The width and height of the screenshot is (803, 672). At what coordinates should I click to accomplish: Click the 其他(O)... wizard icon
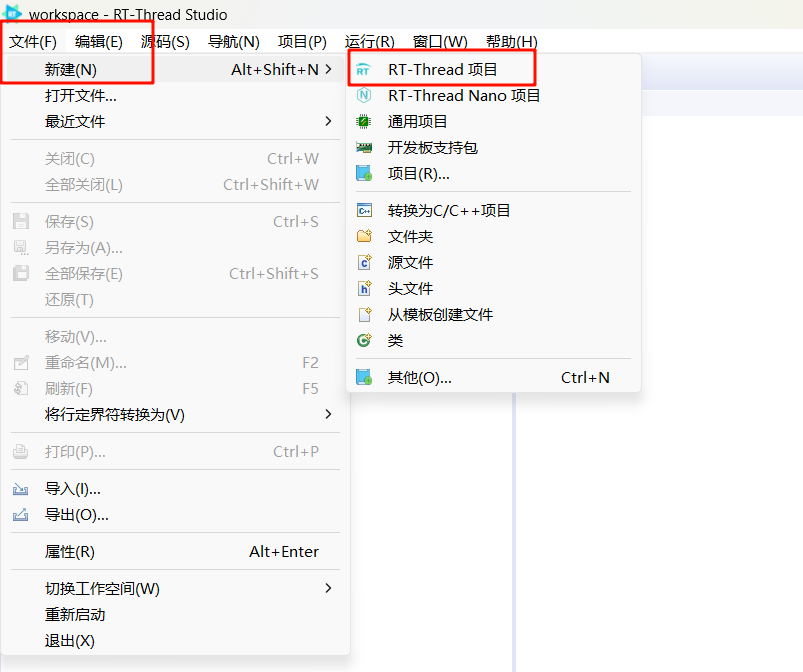(364, 377)
